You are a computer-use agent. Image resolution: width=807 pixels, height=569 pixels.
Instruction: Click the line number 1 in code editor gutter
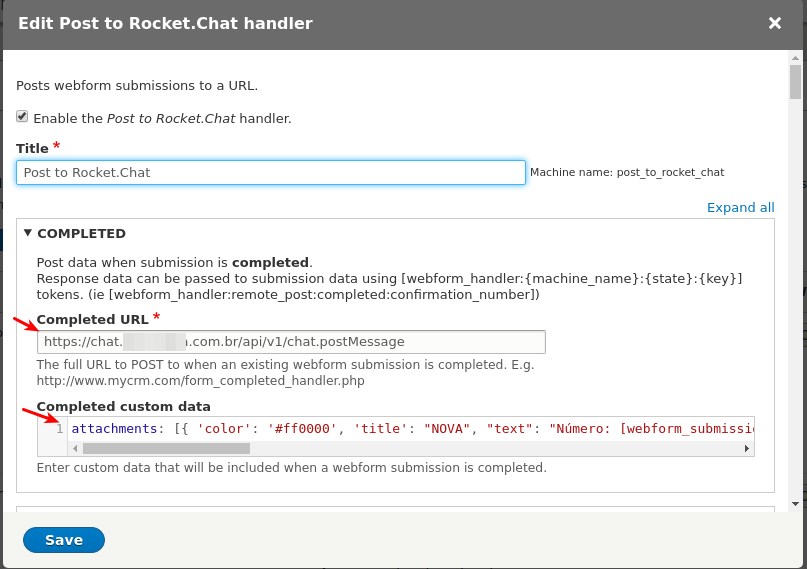point(60,429)
